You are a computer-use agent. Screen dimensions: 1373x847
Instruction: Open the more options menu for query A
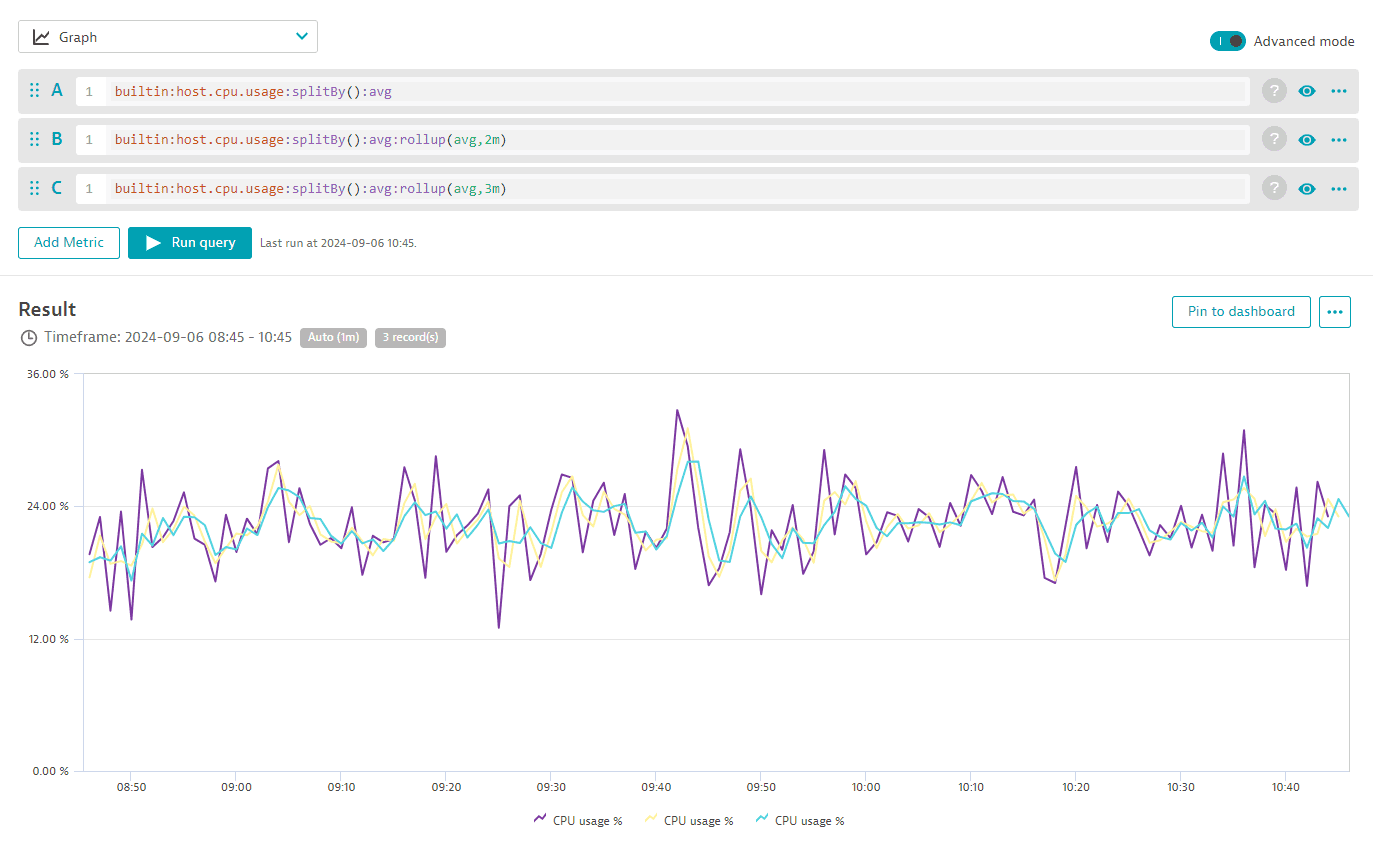pyautogui.click(x=1339, y=90)
